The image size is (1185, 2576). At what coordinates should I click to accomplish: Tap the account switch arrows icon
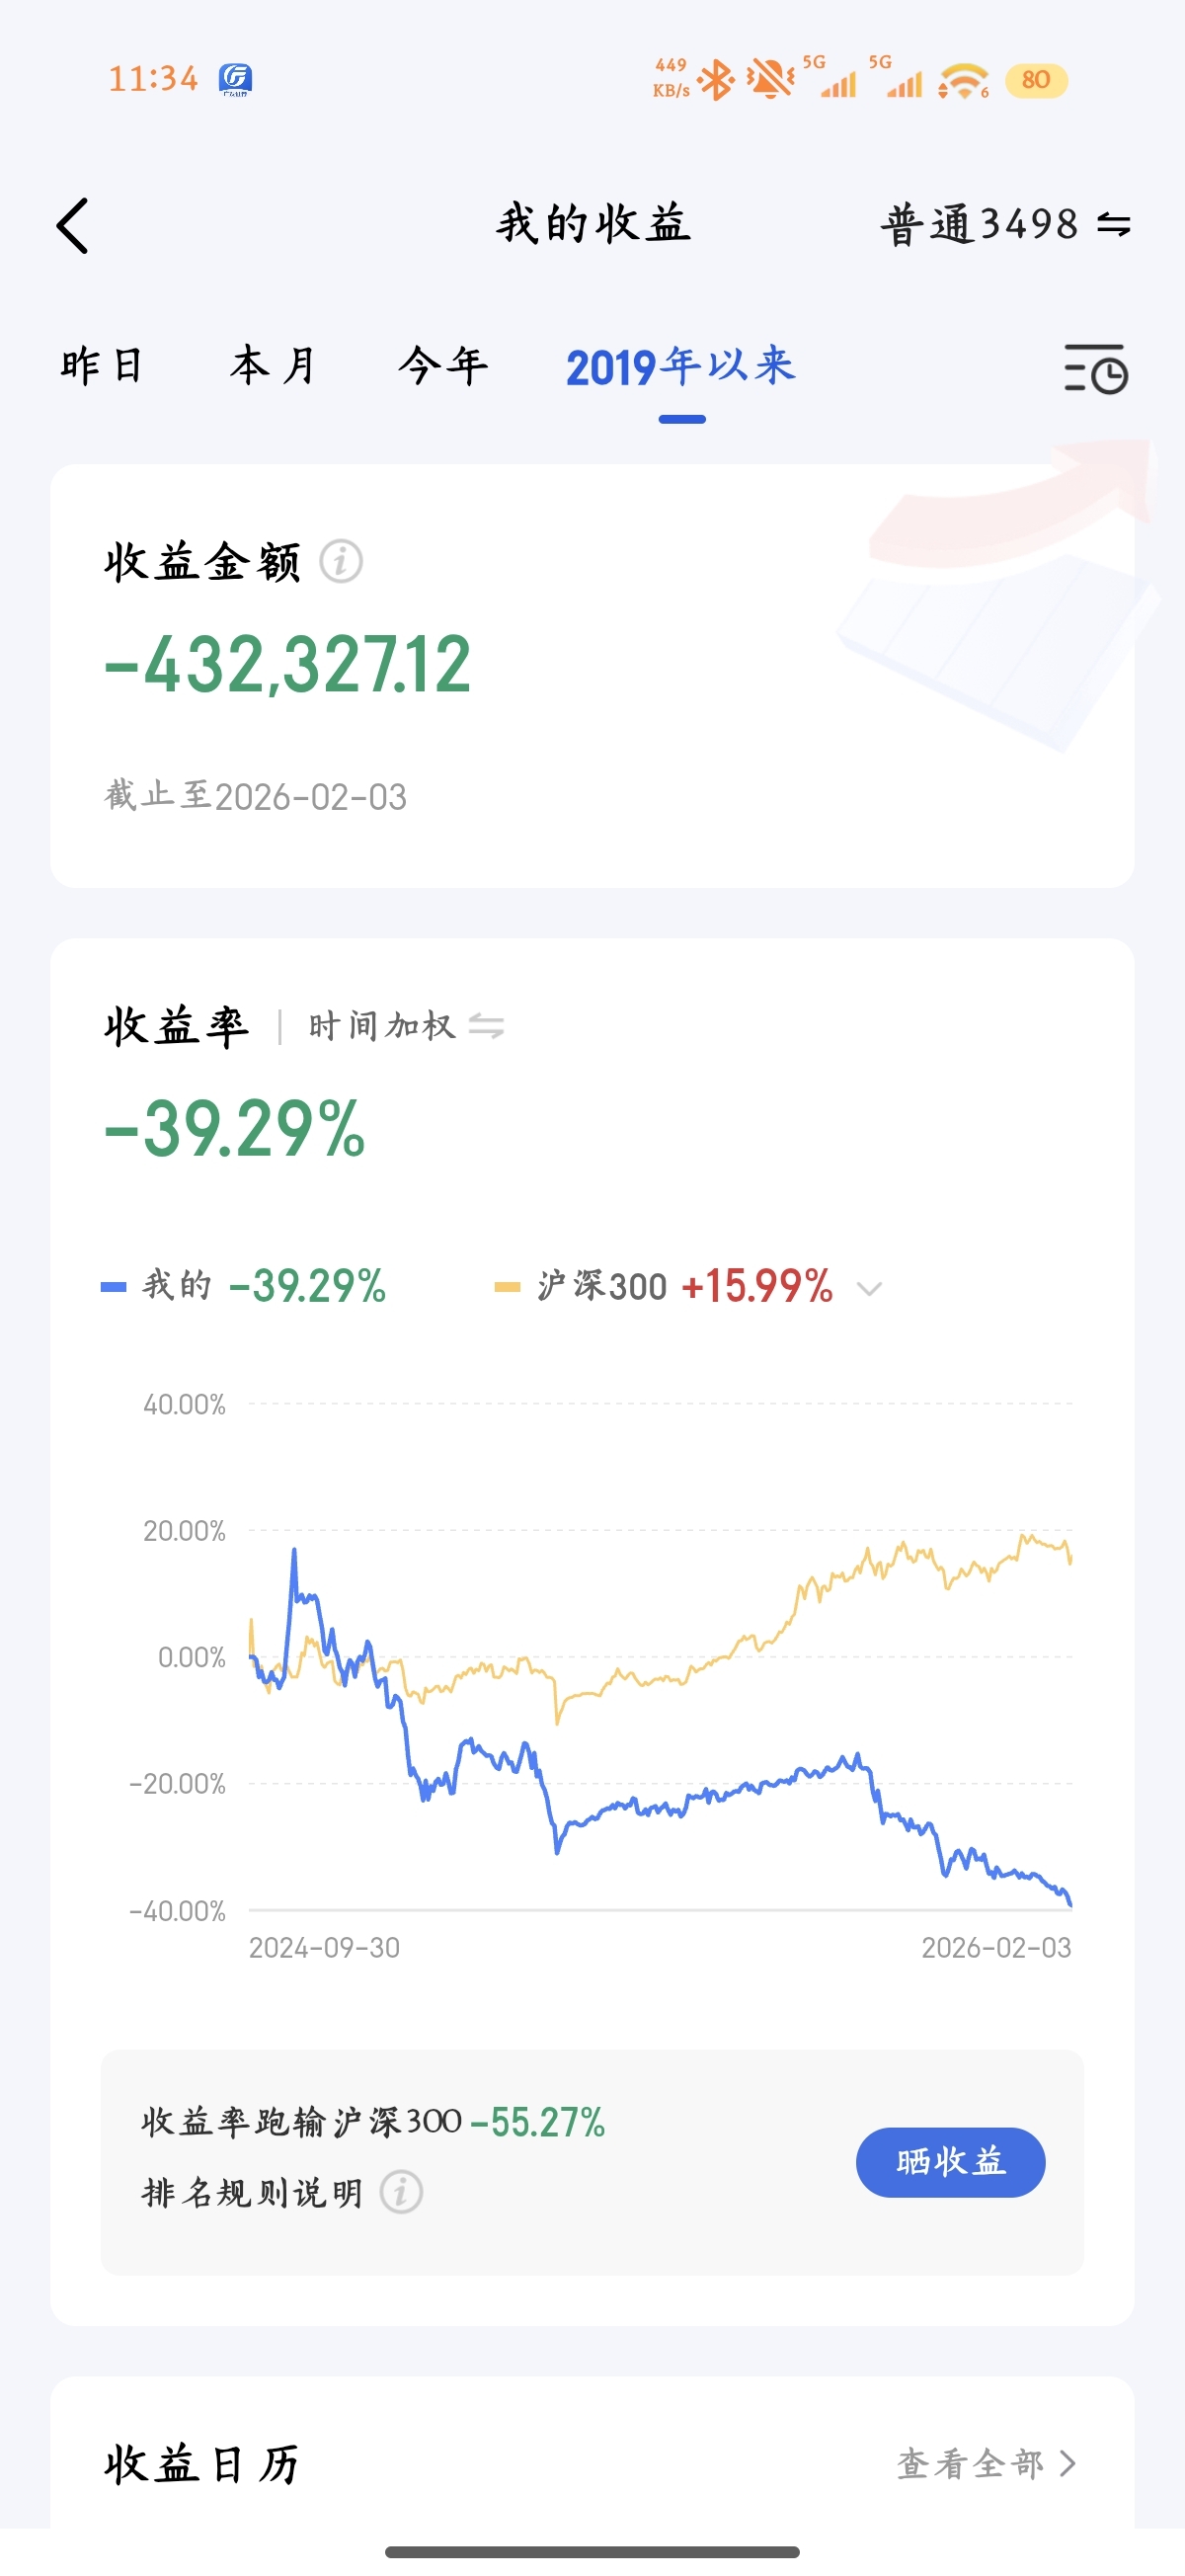[1113, 224]
